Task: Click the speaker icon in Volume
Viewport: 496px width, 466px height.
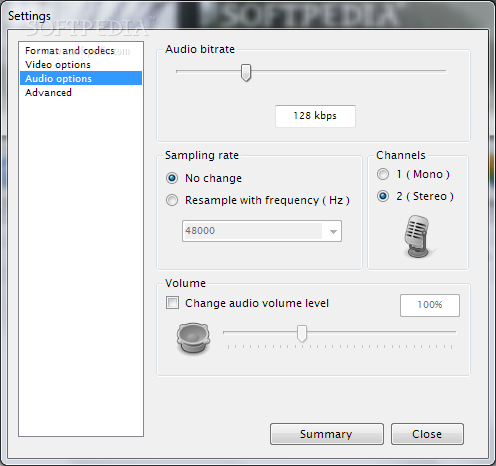Action: point(193,338)
